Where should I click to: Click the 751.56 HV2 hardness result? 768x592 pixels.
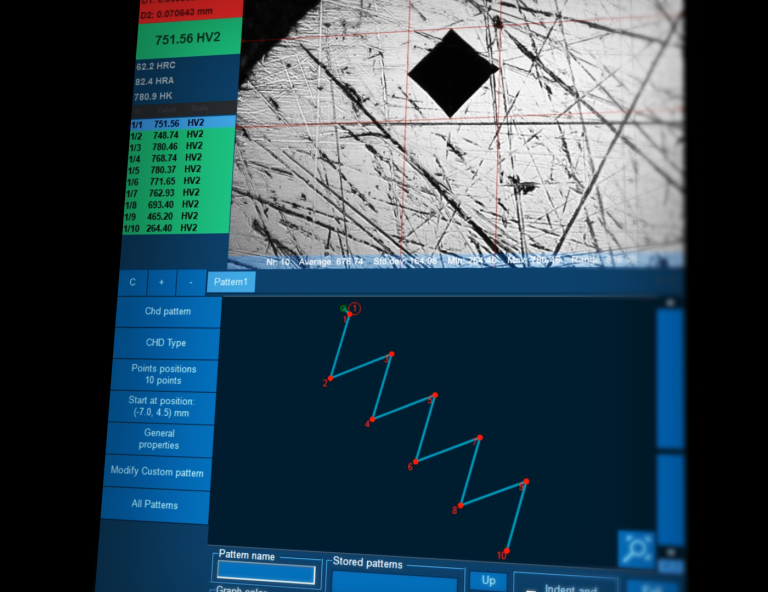[189, 39]
